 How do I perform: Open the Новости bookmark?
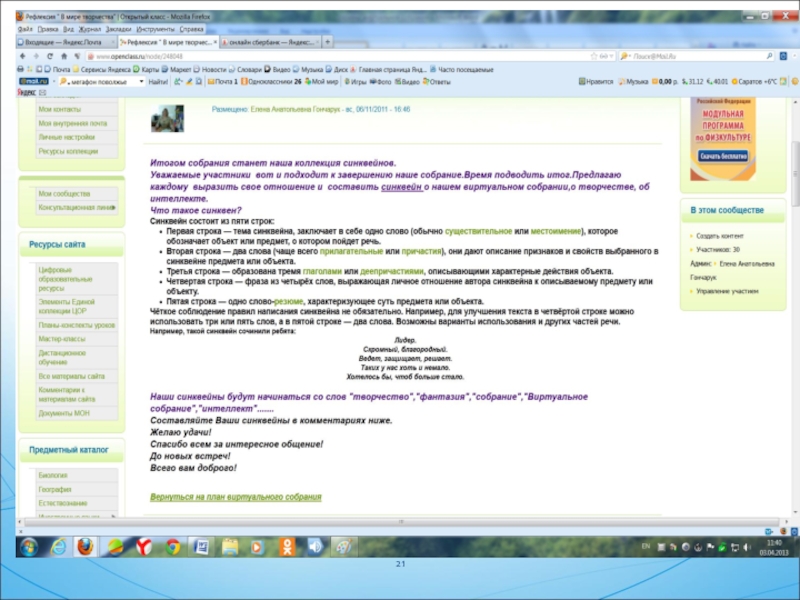coord(210,69)
